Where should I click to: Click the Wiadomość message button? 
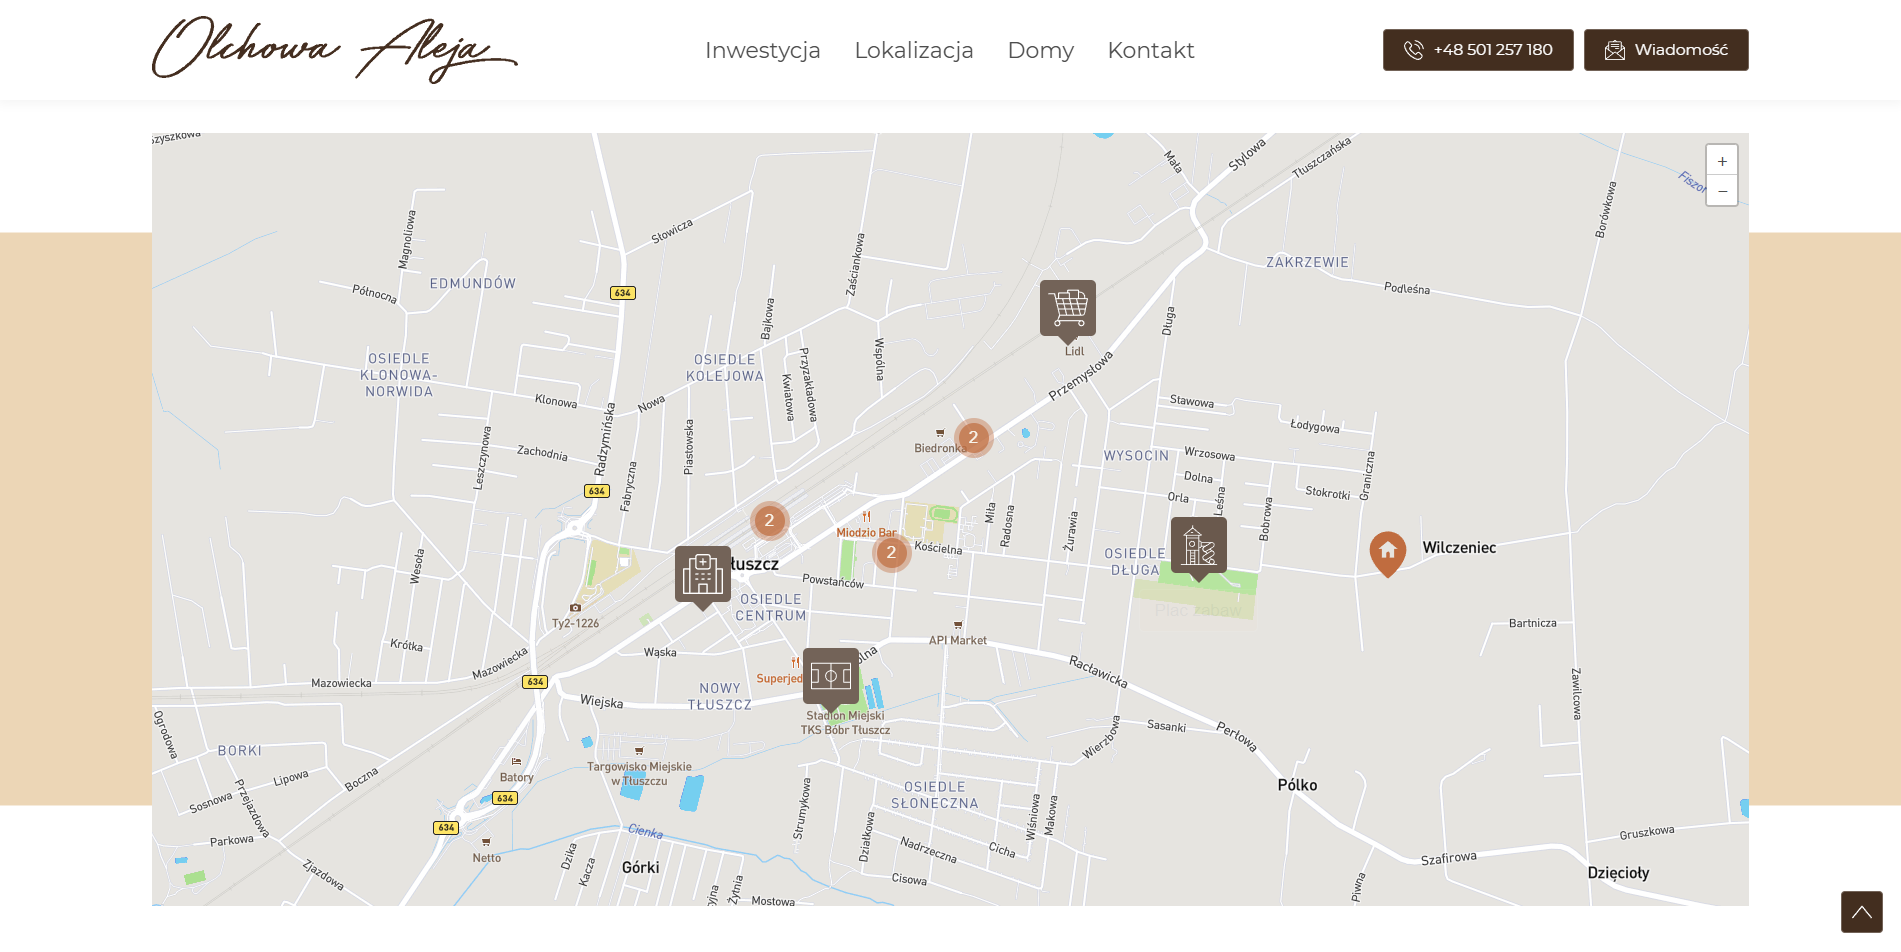coord(1665,50)
